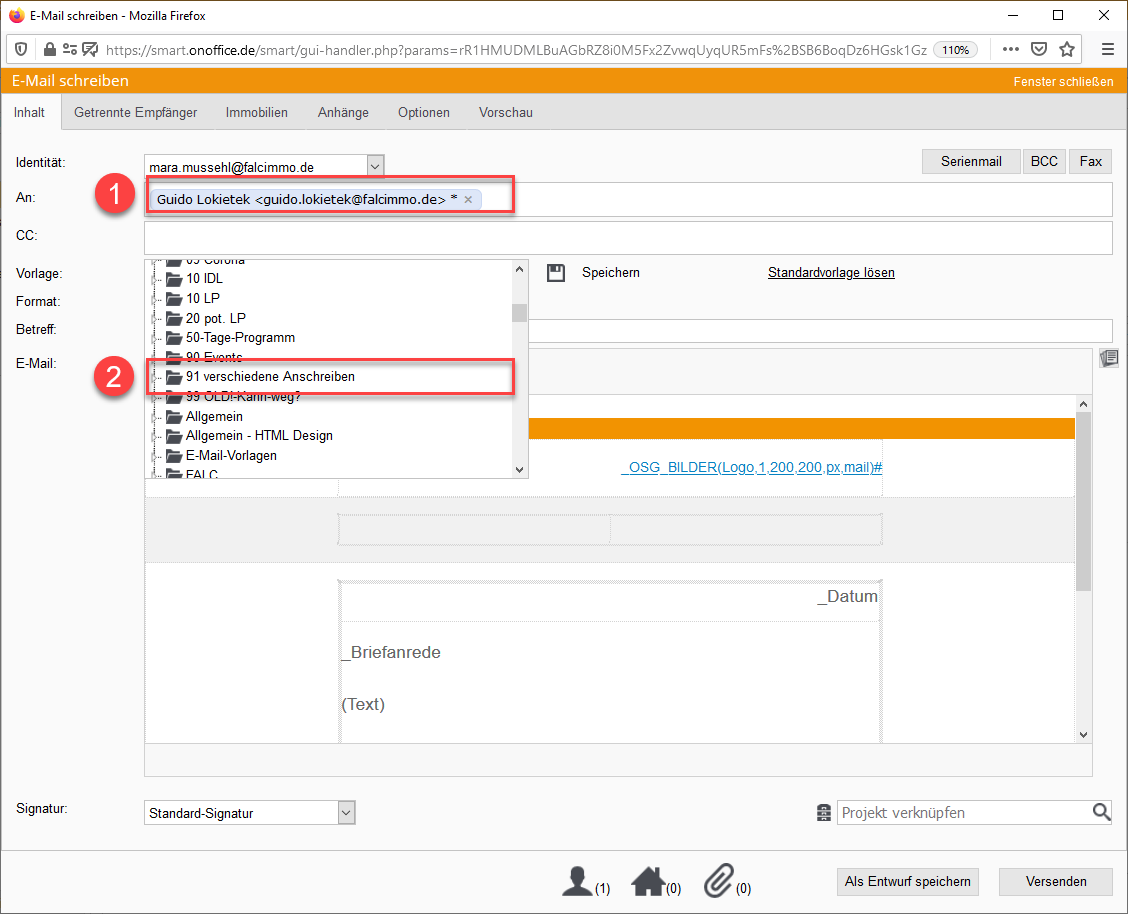This screenshot has width=1128, height=914.
Task: Select folder 91 verschiedene Anschreiben
Action: [270, 377]
